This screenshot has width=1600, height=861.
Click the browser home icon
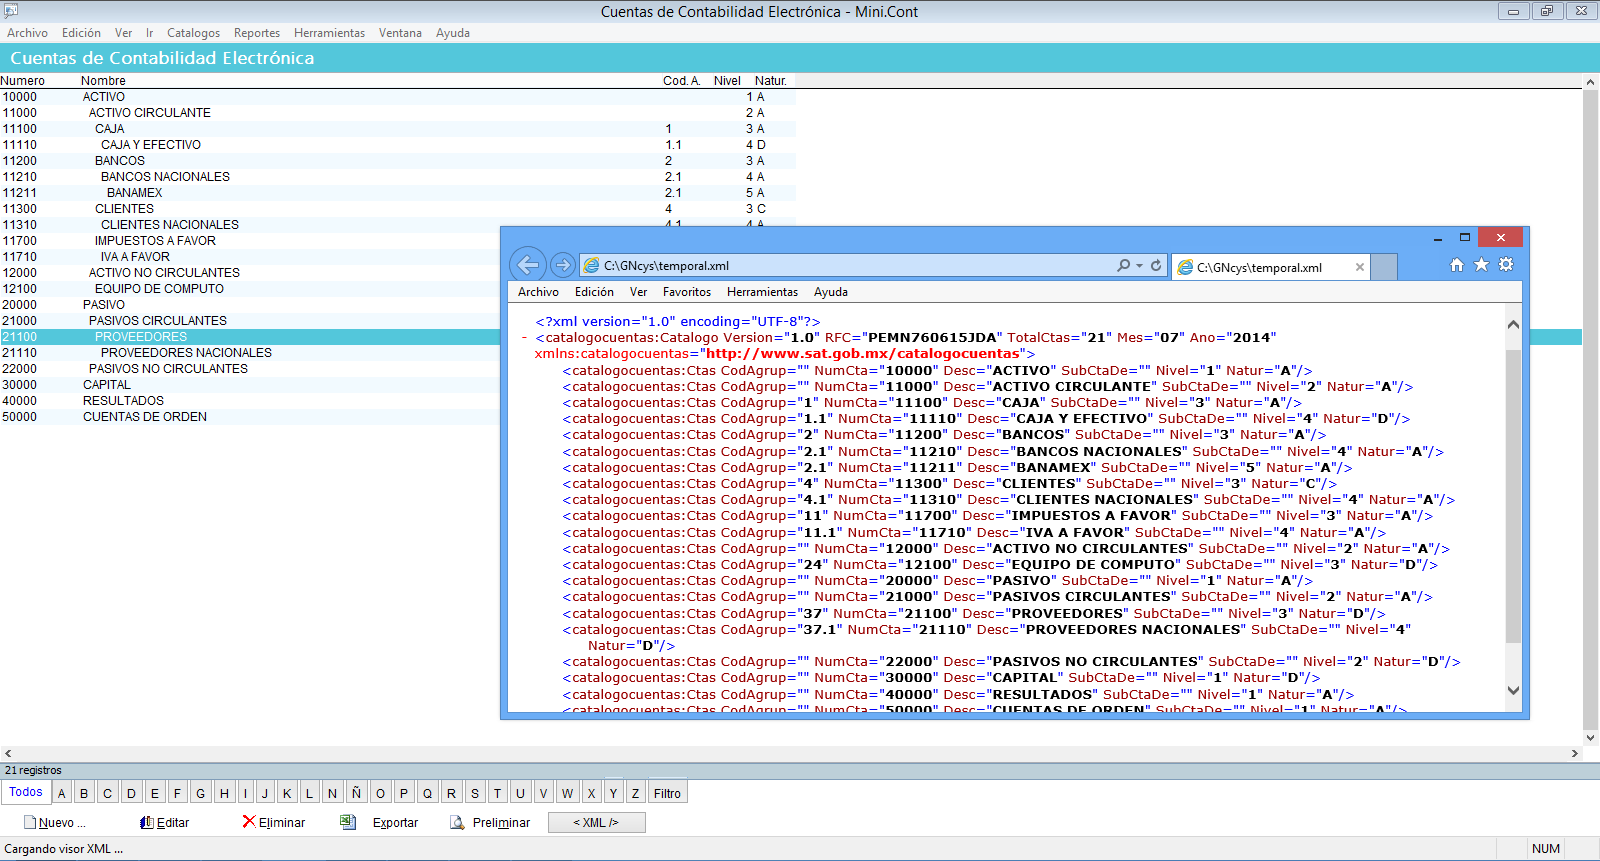pos(1457,265)
